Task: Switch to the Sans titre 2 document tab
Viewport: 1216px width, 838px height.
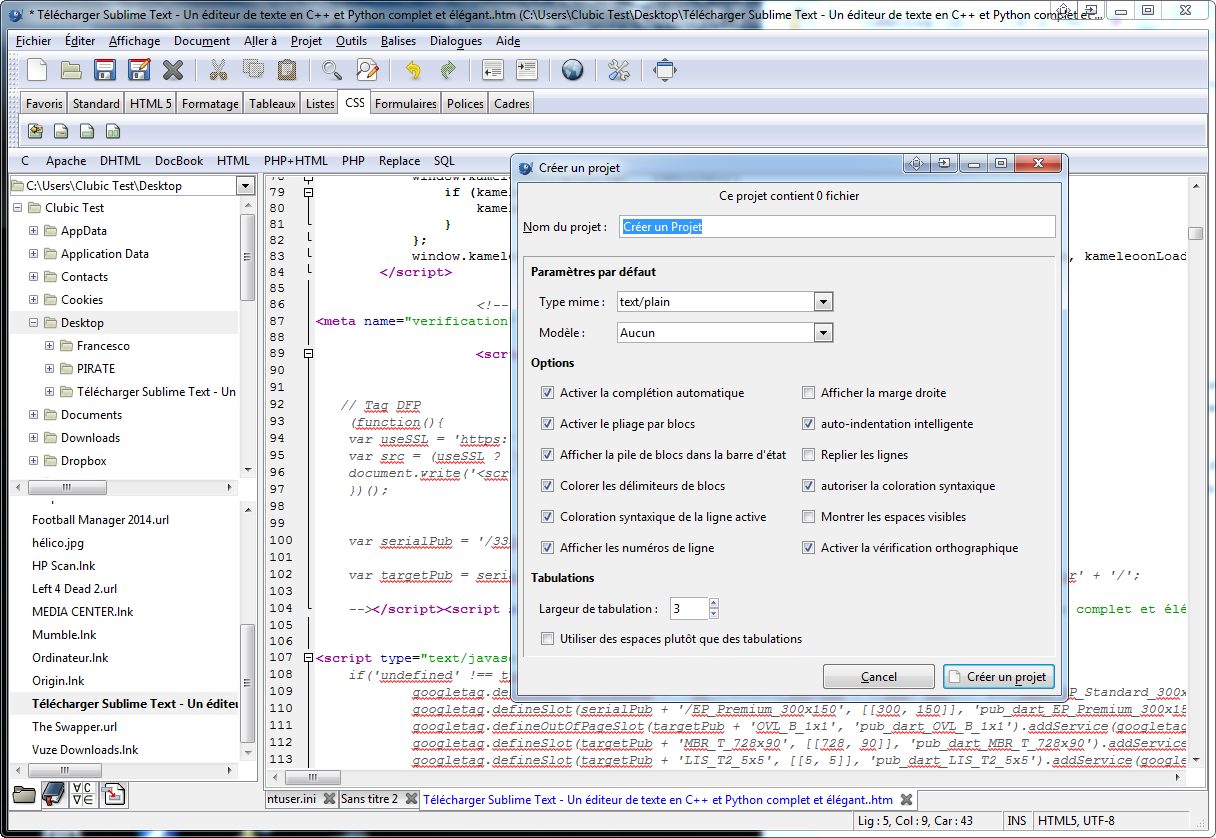Action: tap(369, 799)
